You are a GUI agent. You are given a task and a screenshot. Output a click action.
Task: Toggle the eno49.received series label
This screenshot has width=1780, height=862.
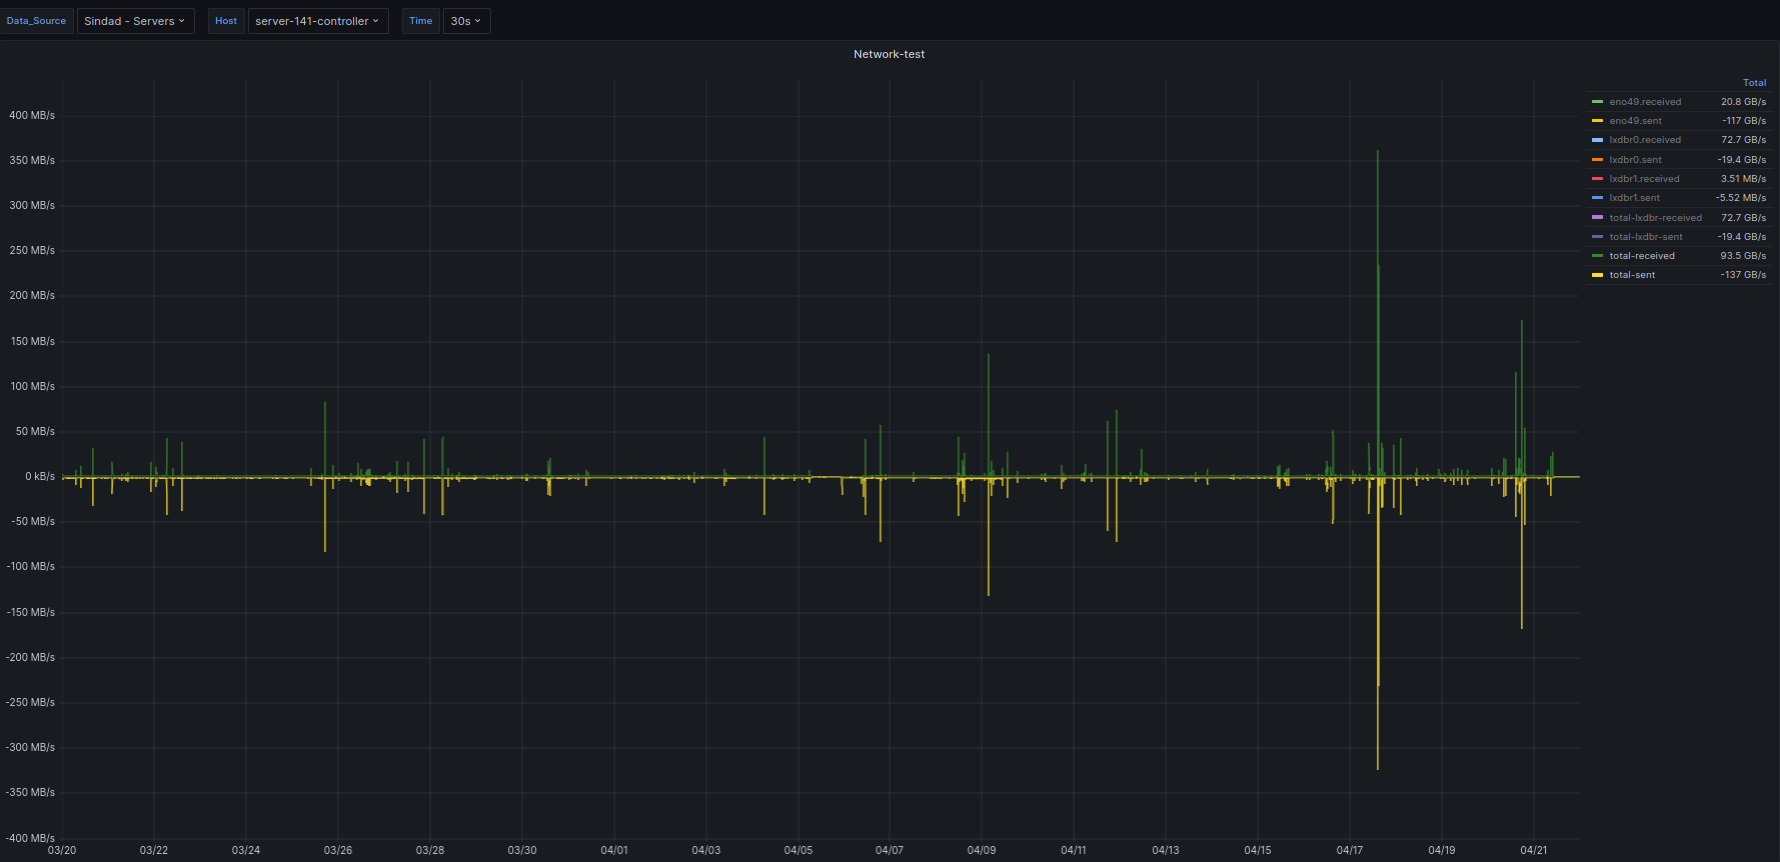(x=1645, y=102)
